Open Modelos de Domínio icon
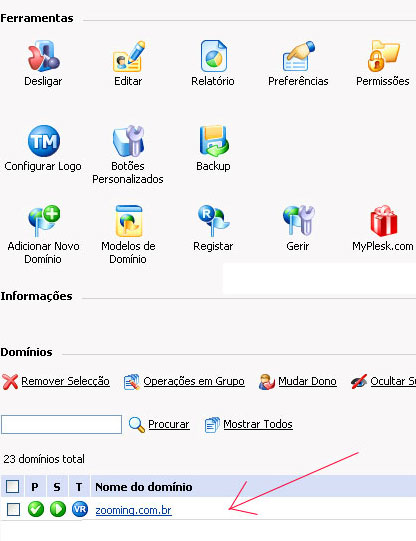The height and width of the screenshot is (541, 416). point(129,221)
